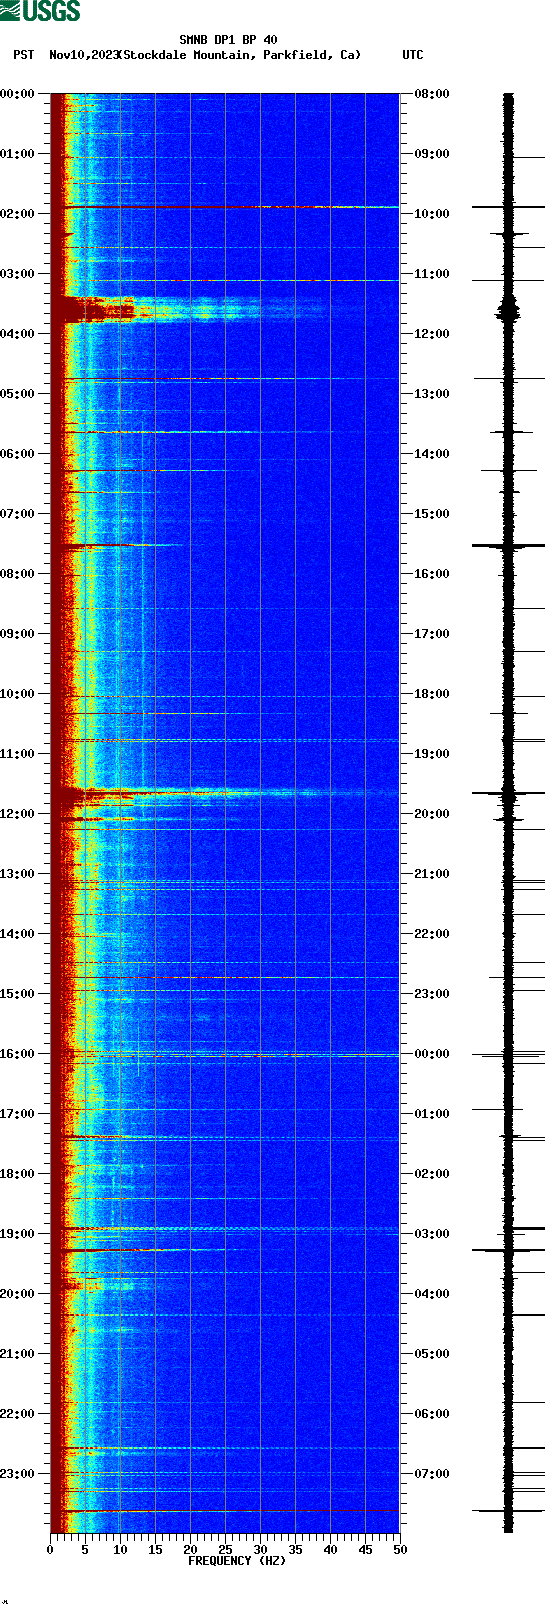This screenshot has height=1613, width=552.
Task: Click the UTC 06:00 label on right axis
Action: pos(431,1414)
